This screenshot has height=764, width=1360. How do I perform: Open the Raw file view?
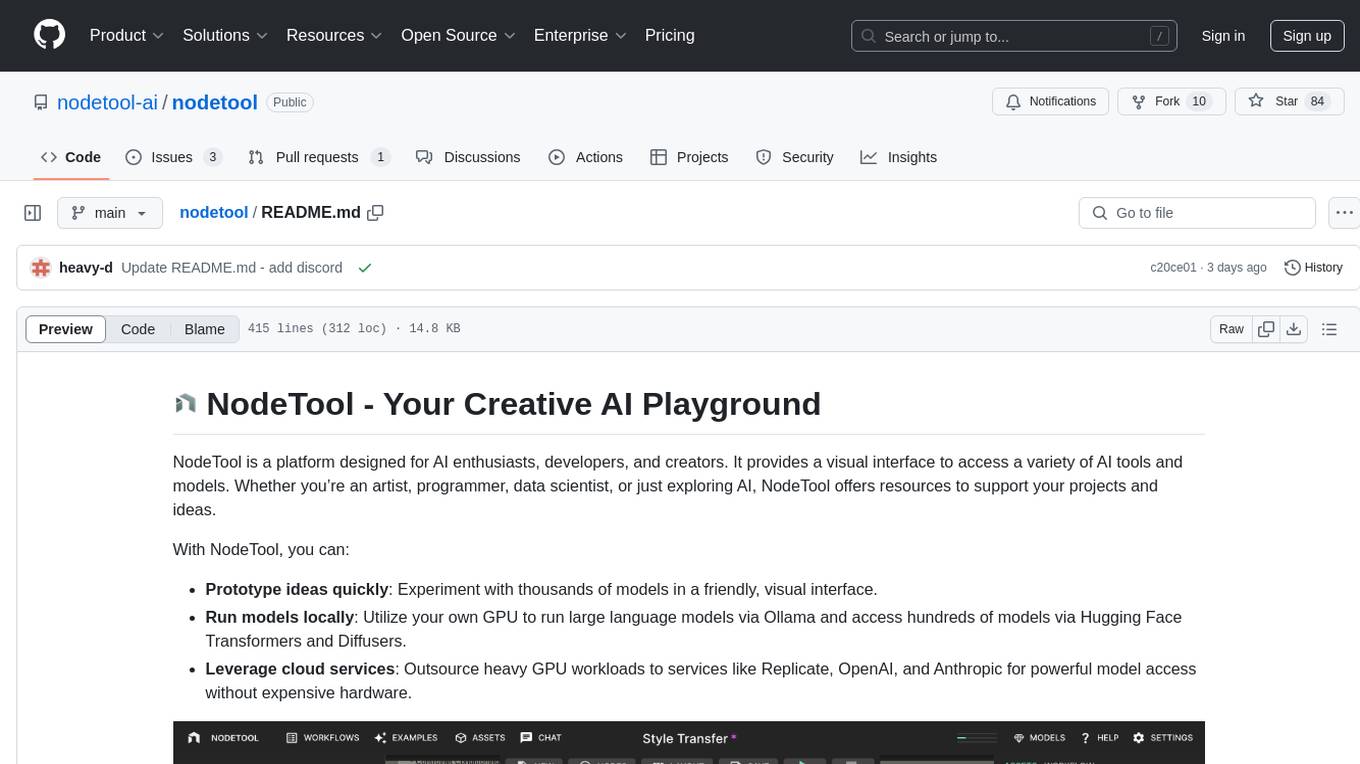[x=1231, y=329]
